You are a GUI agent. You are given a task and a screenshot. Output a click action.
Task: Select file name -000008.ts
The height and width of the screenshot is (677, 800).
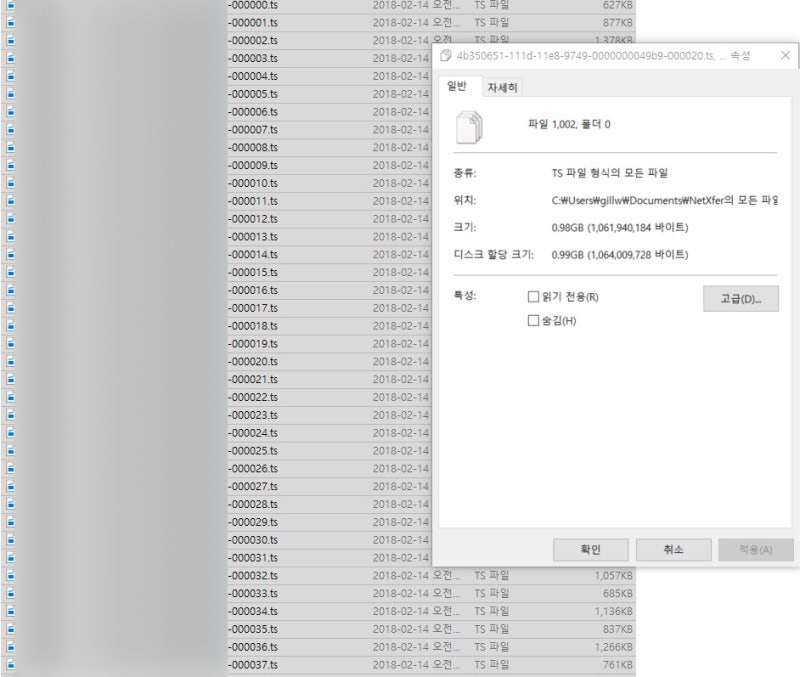253,147
